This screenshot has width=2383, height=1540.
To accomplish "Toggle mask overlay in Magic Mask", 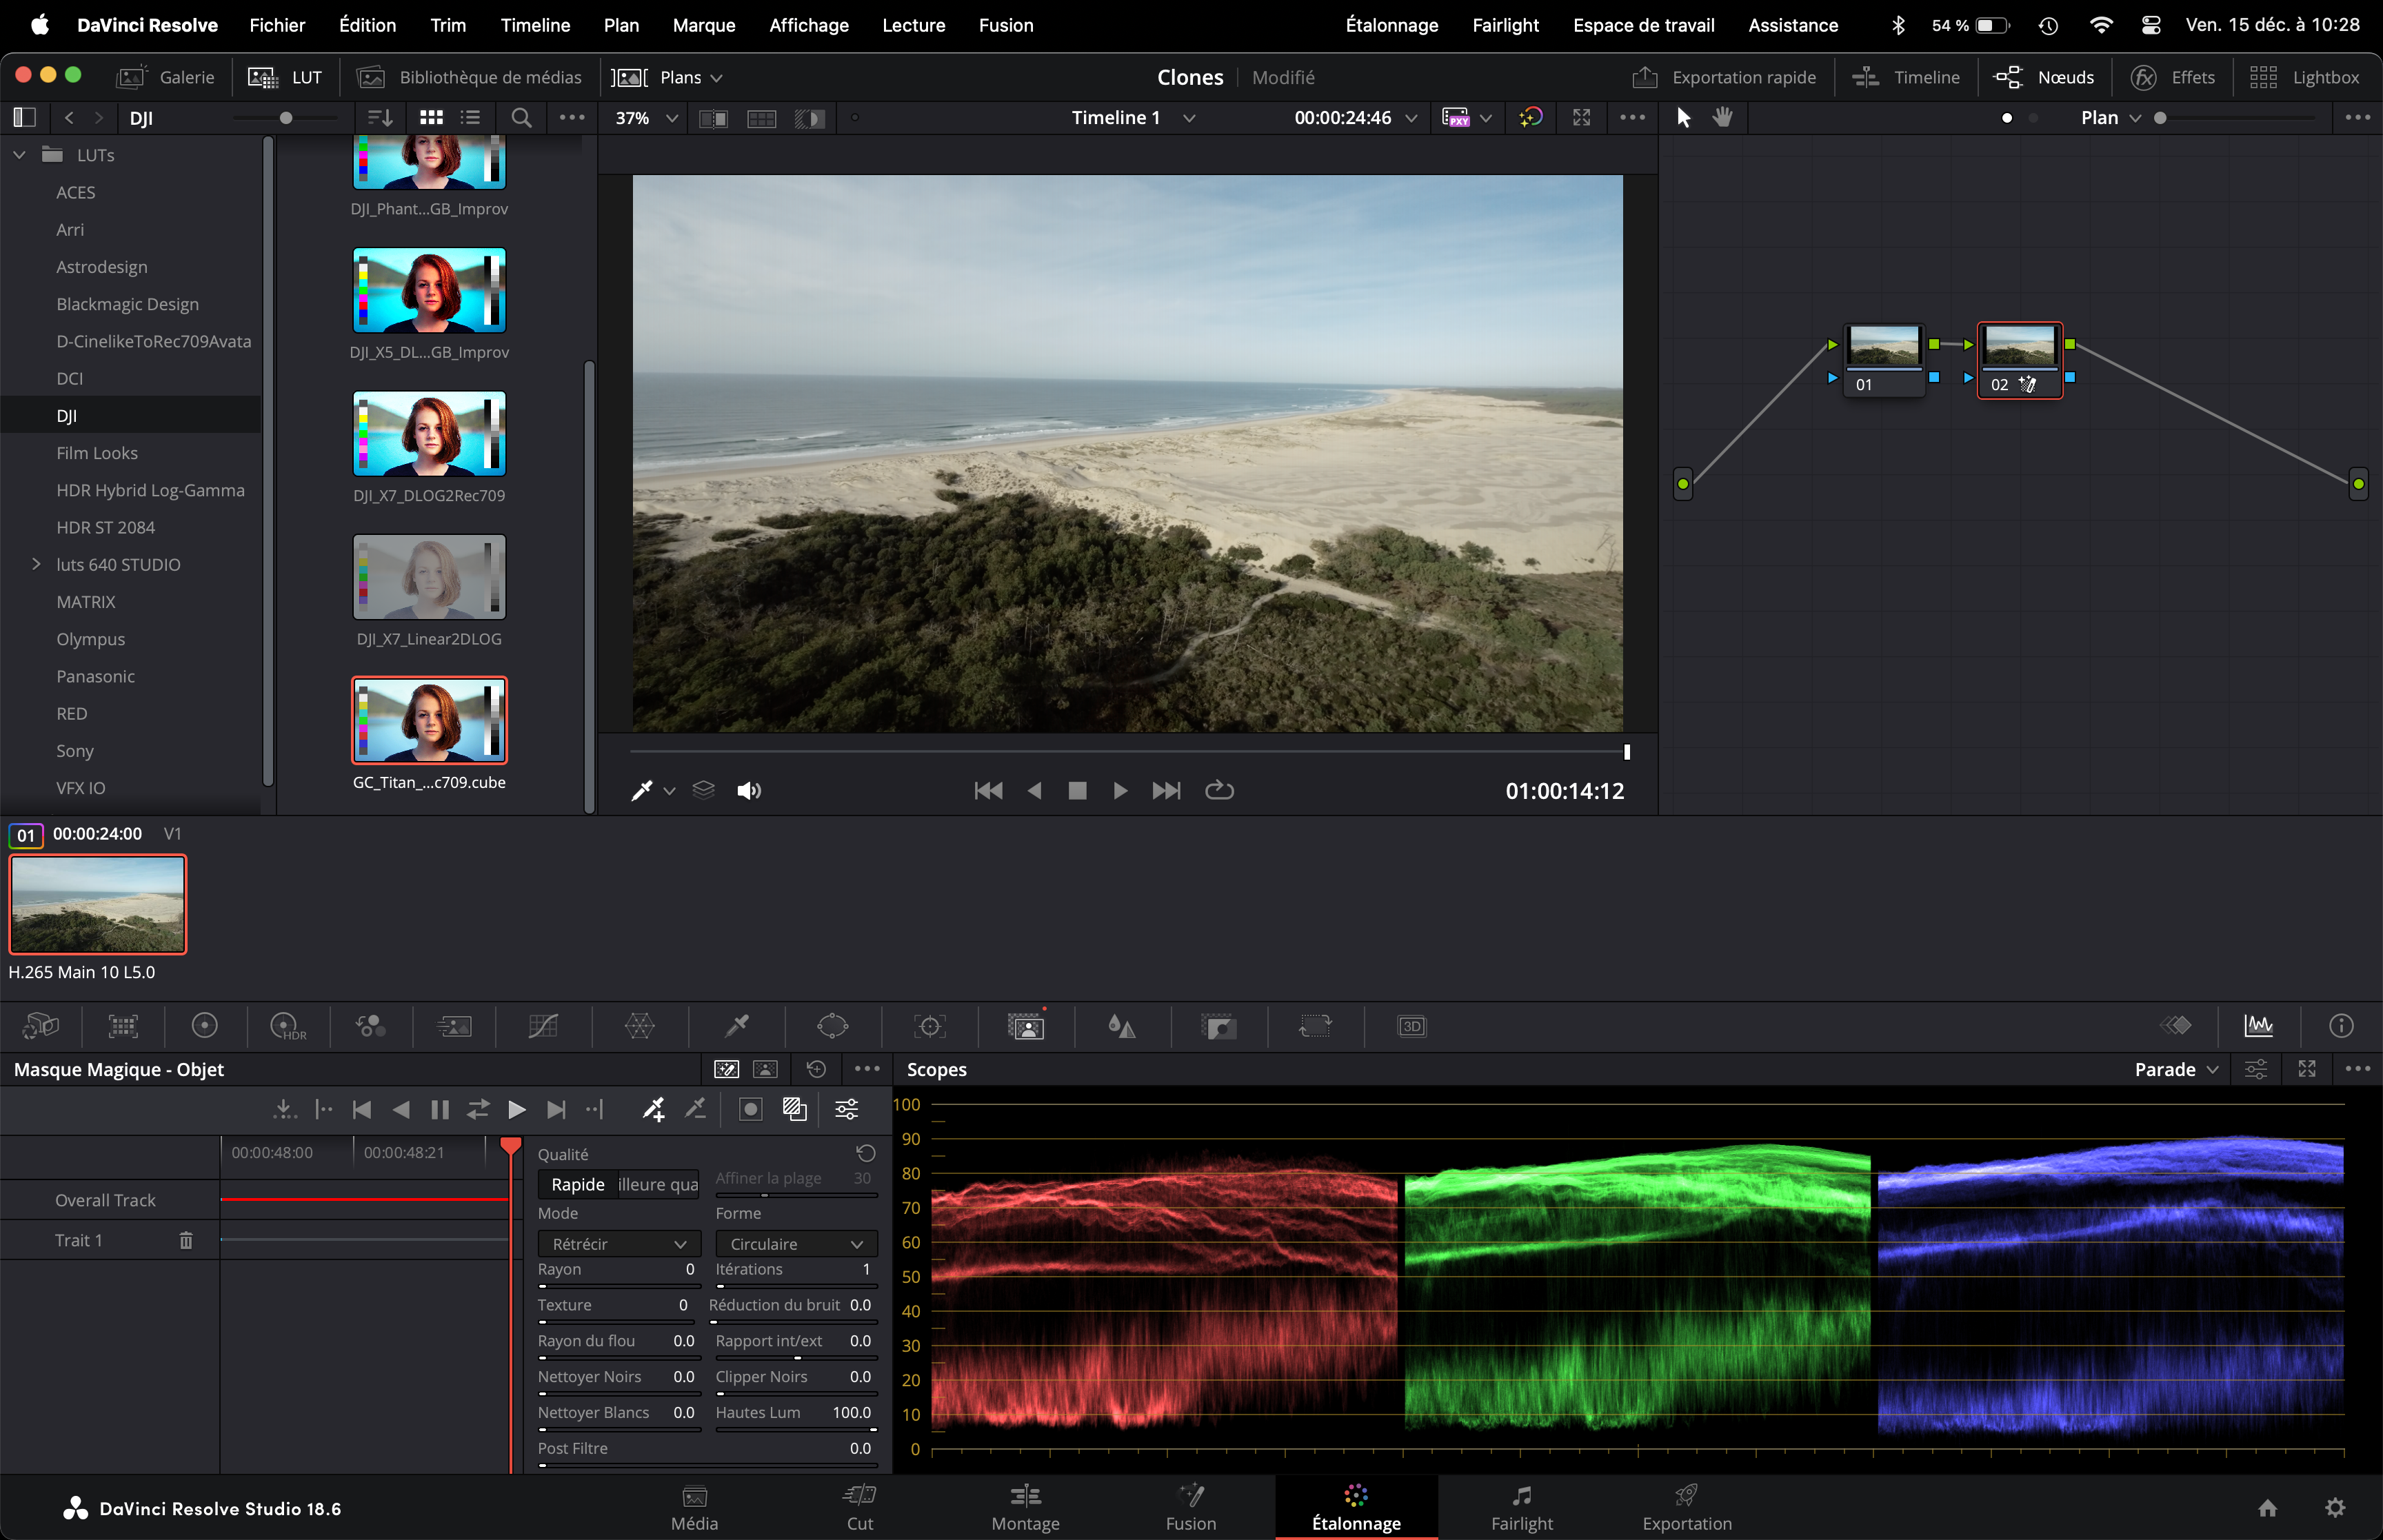I will click(x=795, y=1109).
